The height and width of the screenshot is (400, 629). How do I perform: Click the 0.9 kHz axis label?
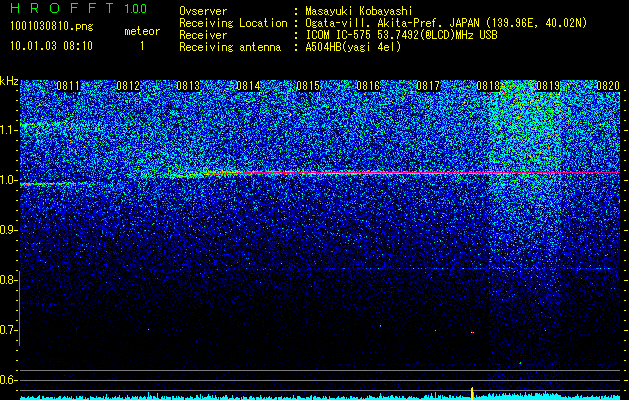8,230
